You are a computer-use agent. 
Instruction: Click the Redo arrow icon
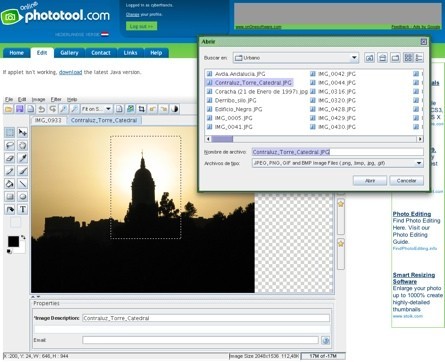click(x=53, y=109)
